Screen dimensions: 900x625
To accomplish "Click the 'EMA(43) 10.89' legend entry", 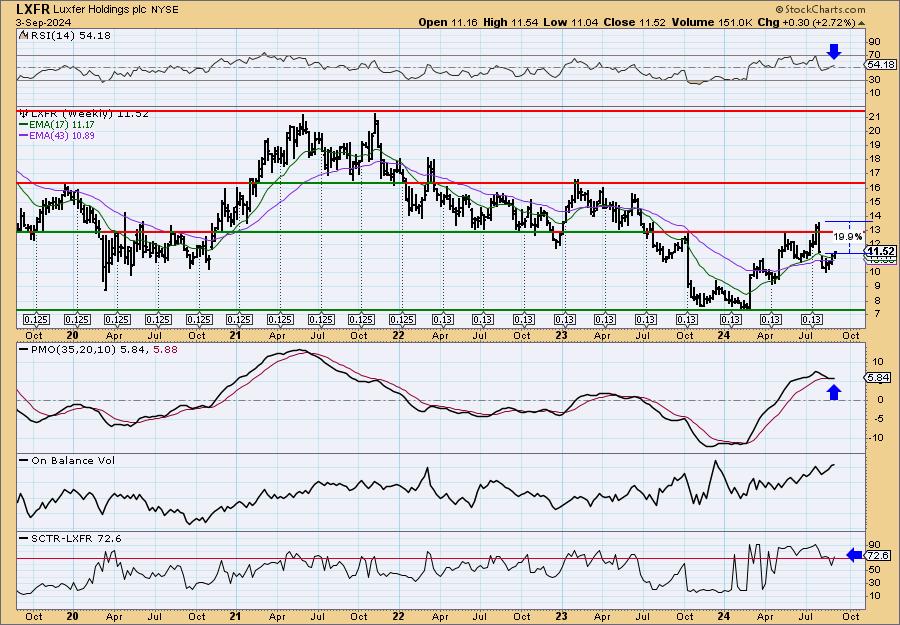I will click(57, 135).
